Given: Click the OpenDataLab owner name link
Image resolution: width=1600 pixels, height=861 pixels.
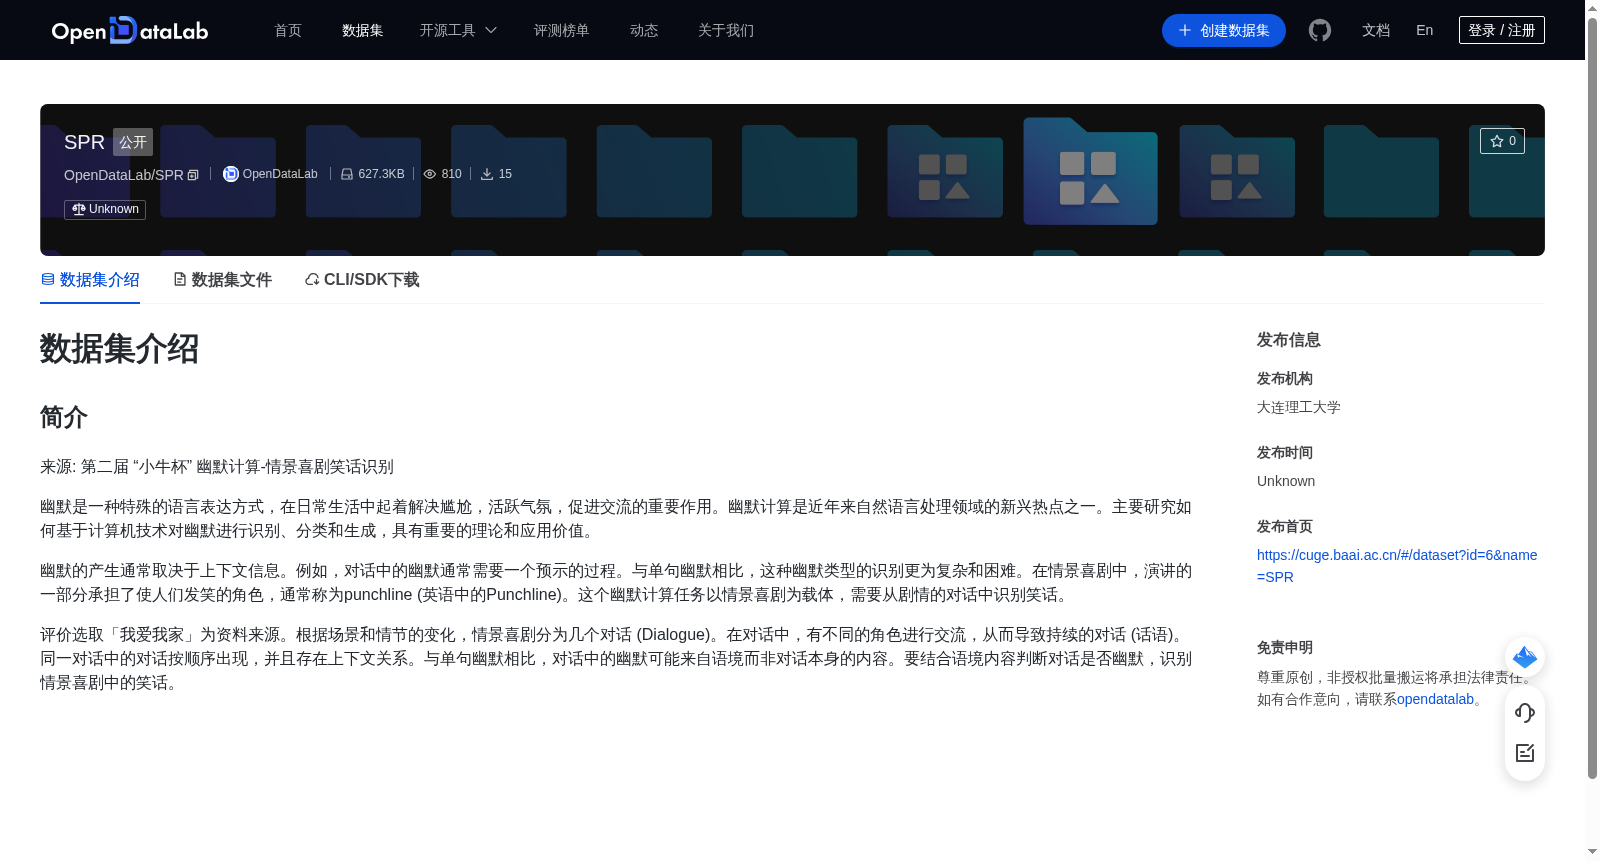Looking at the screenshot, I should (x=280, y=174).
